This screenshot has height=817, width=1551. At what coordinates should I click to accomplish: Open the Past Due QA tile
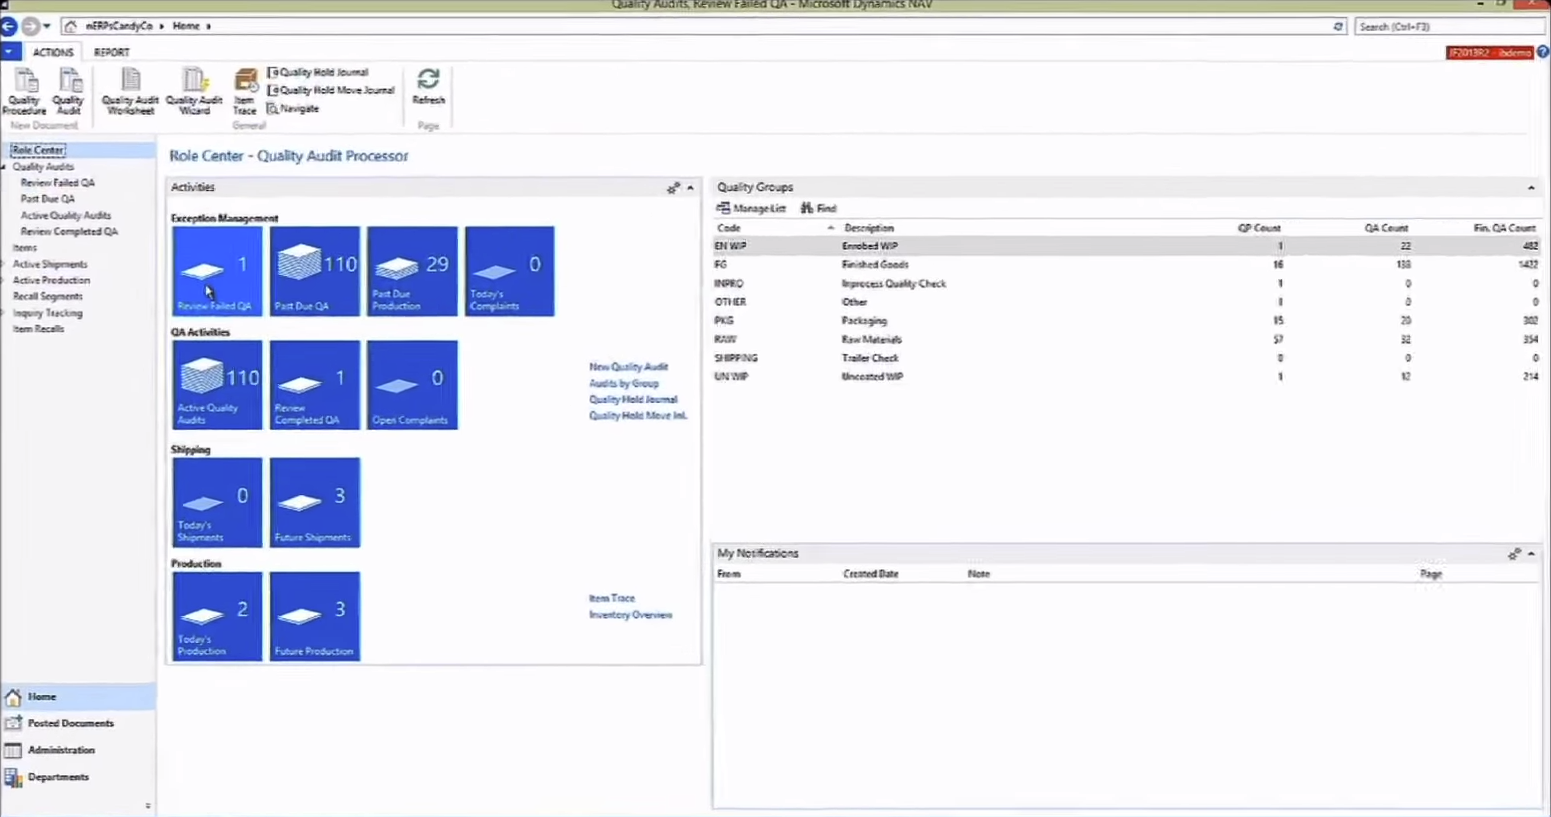(314, 271)
